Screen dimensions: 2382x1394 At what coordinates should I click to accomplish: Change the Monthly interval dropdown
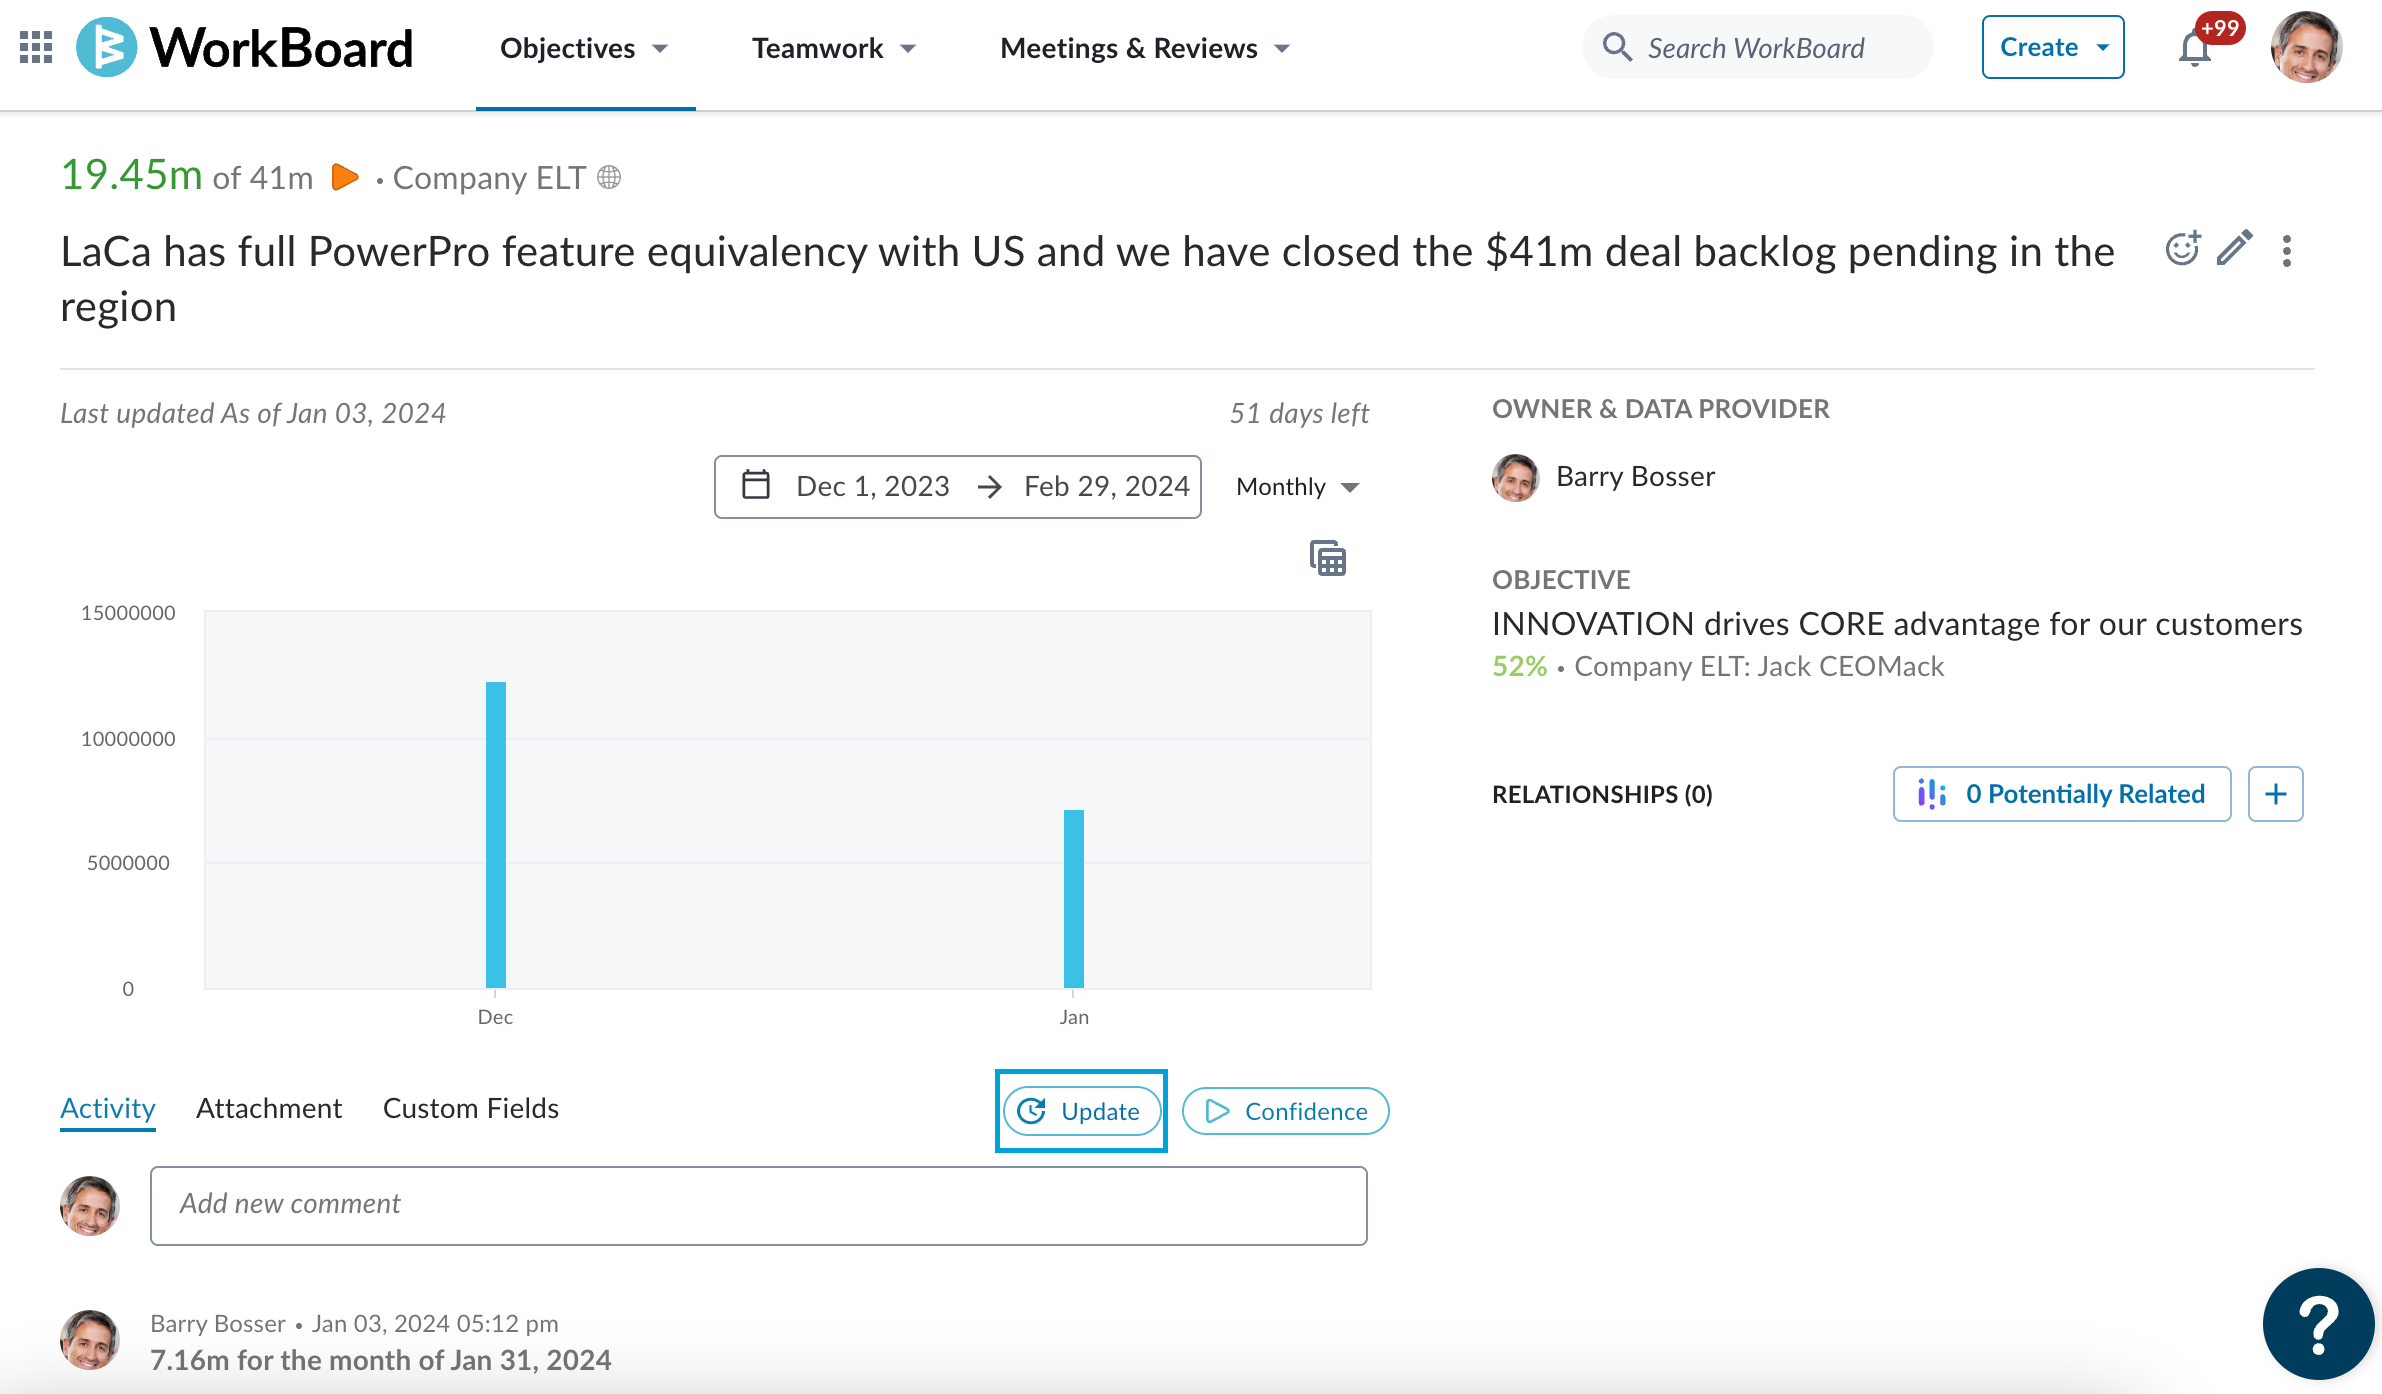click(1298, 487)
